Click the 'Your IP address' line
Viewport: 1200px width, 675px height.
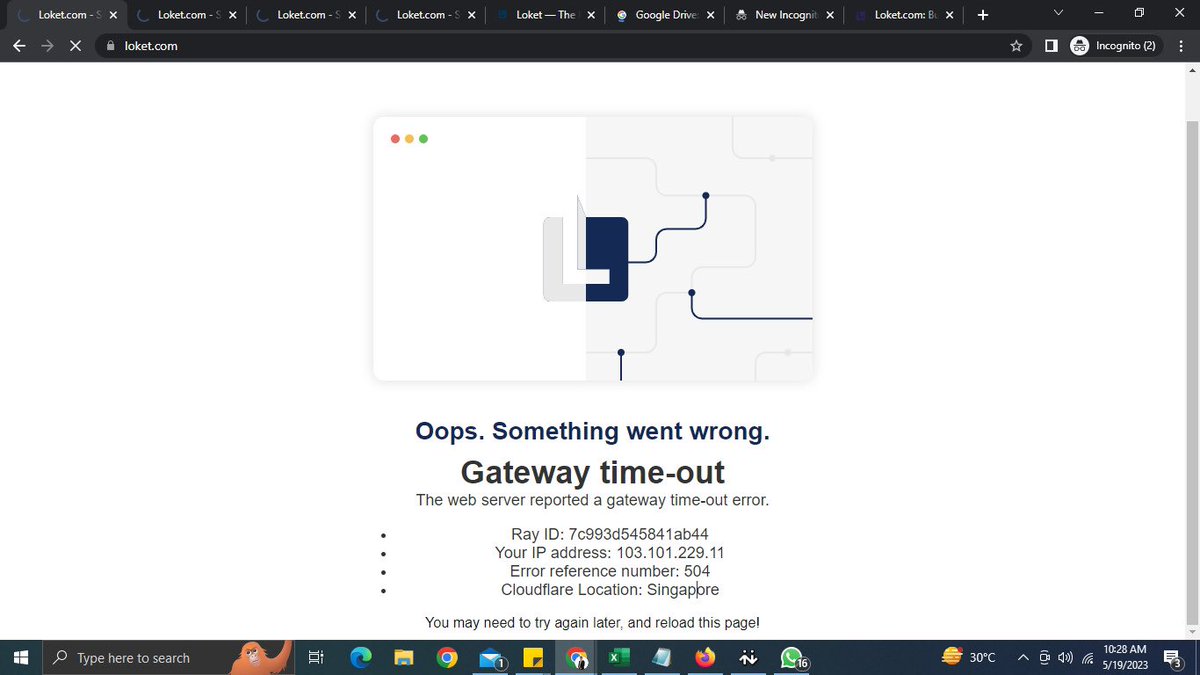pyautogui.click(x=610, y=552)
